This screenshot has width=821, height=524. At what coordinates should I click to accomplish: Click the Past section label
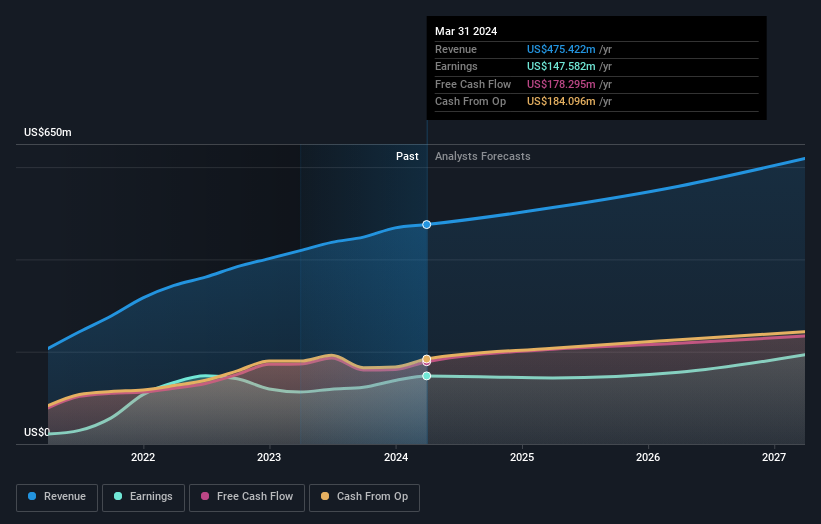(407, 157)
